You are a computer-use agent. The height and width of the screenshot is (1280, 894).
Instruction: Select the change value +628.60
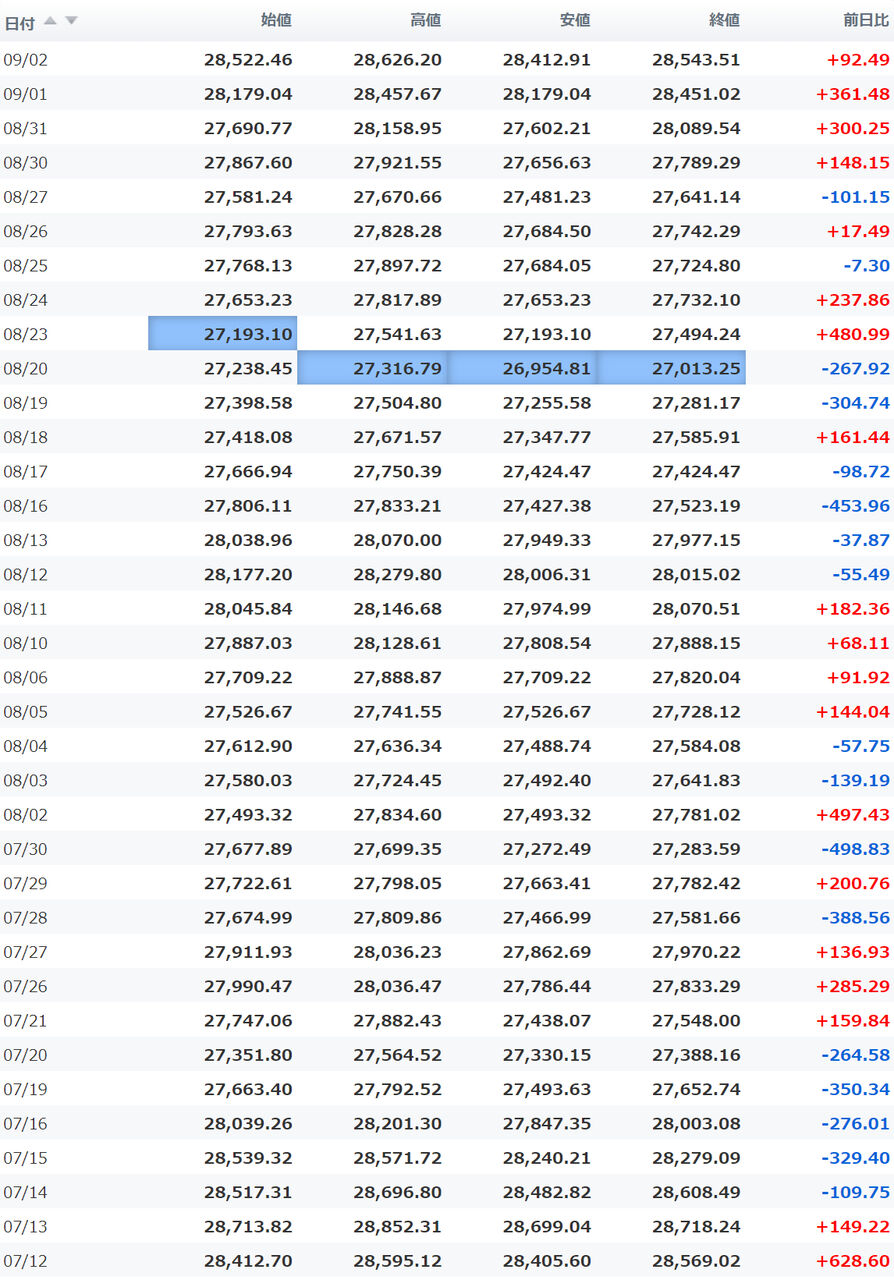click(x=853, y=1261)
